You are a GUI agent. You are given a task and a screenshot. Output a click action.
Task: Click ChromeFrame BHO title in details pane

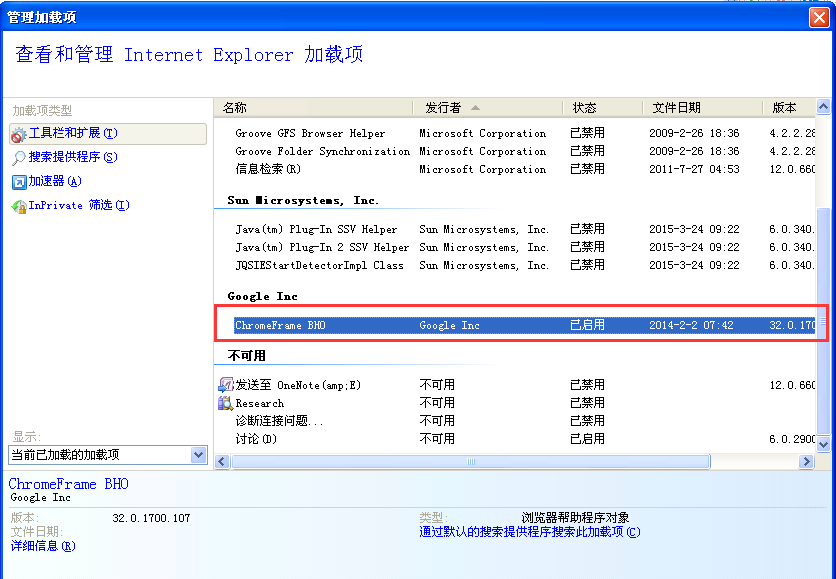(x=68, y=484)
